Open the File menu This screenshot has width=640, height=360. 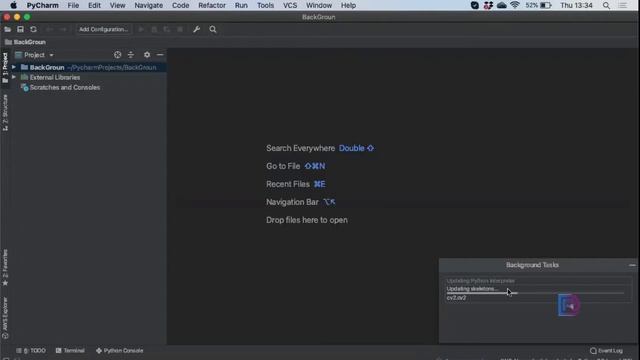click(x=73, y=5)
